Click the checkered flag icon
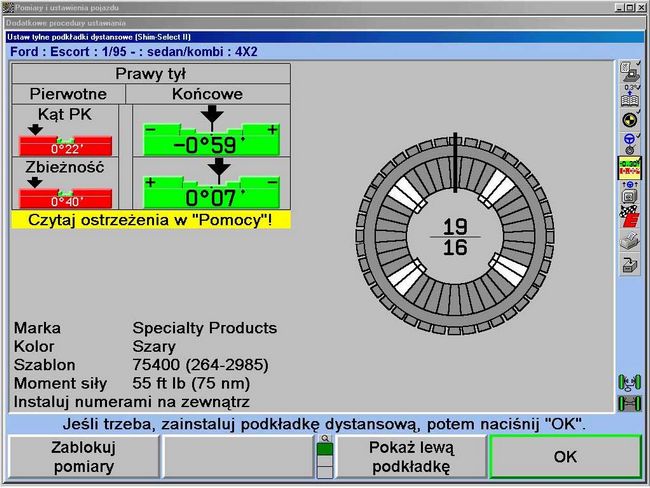The width and height of the screenshot is (650, 488). coord(630,215)
